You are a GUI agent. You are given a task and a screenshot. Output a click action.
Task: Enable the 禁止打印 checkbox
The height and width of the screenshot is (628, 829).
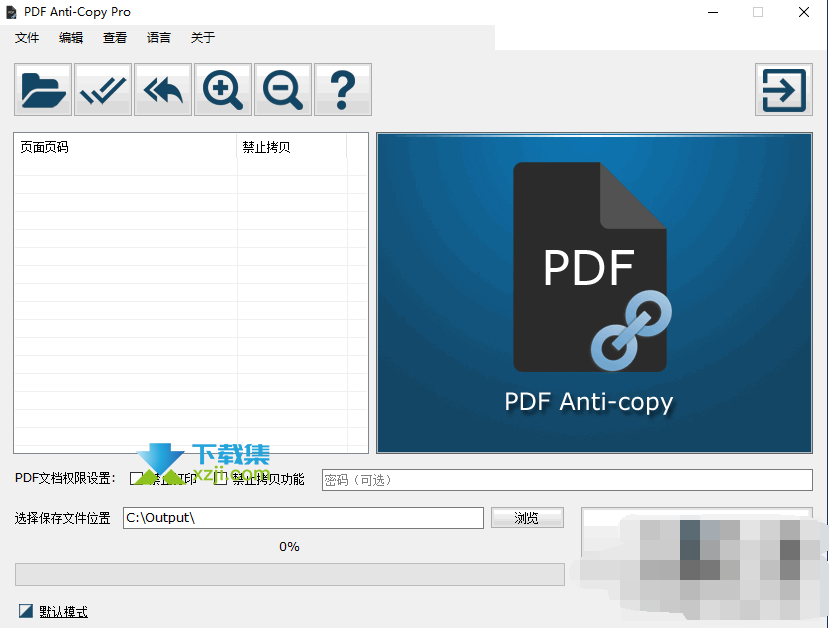pyautogui.click(x=136, y=479)
